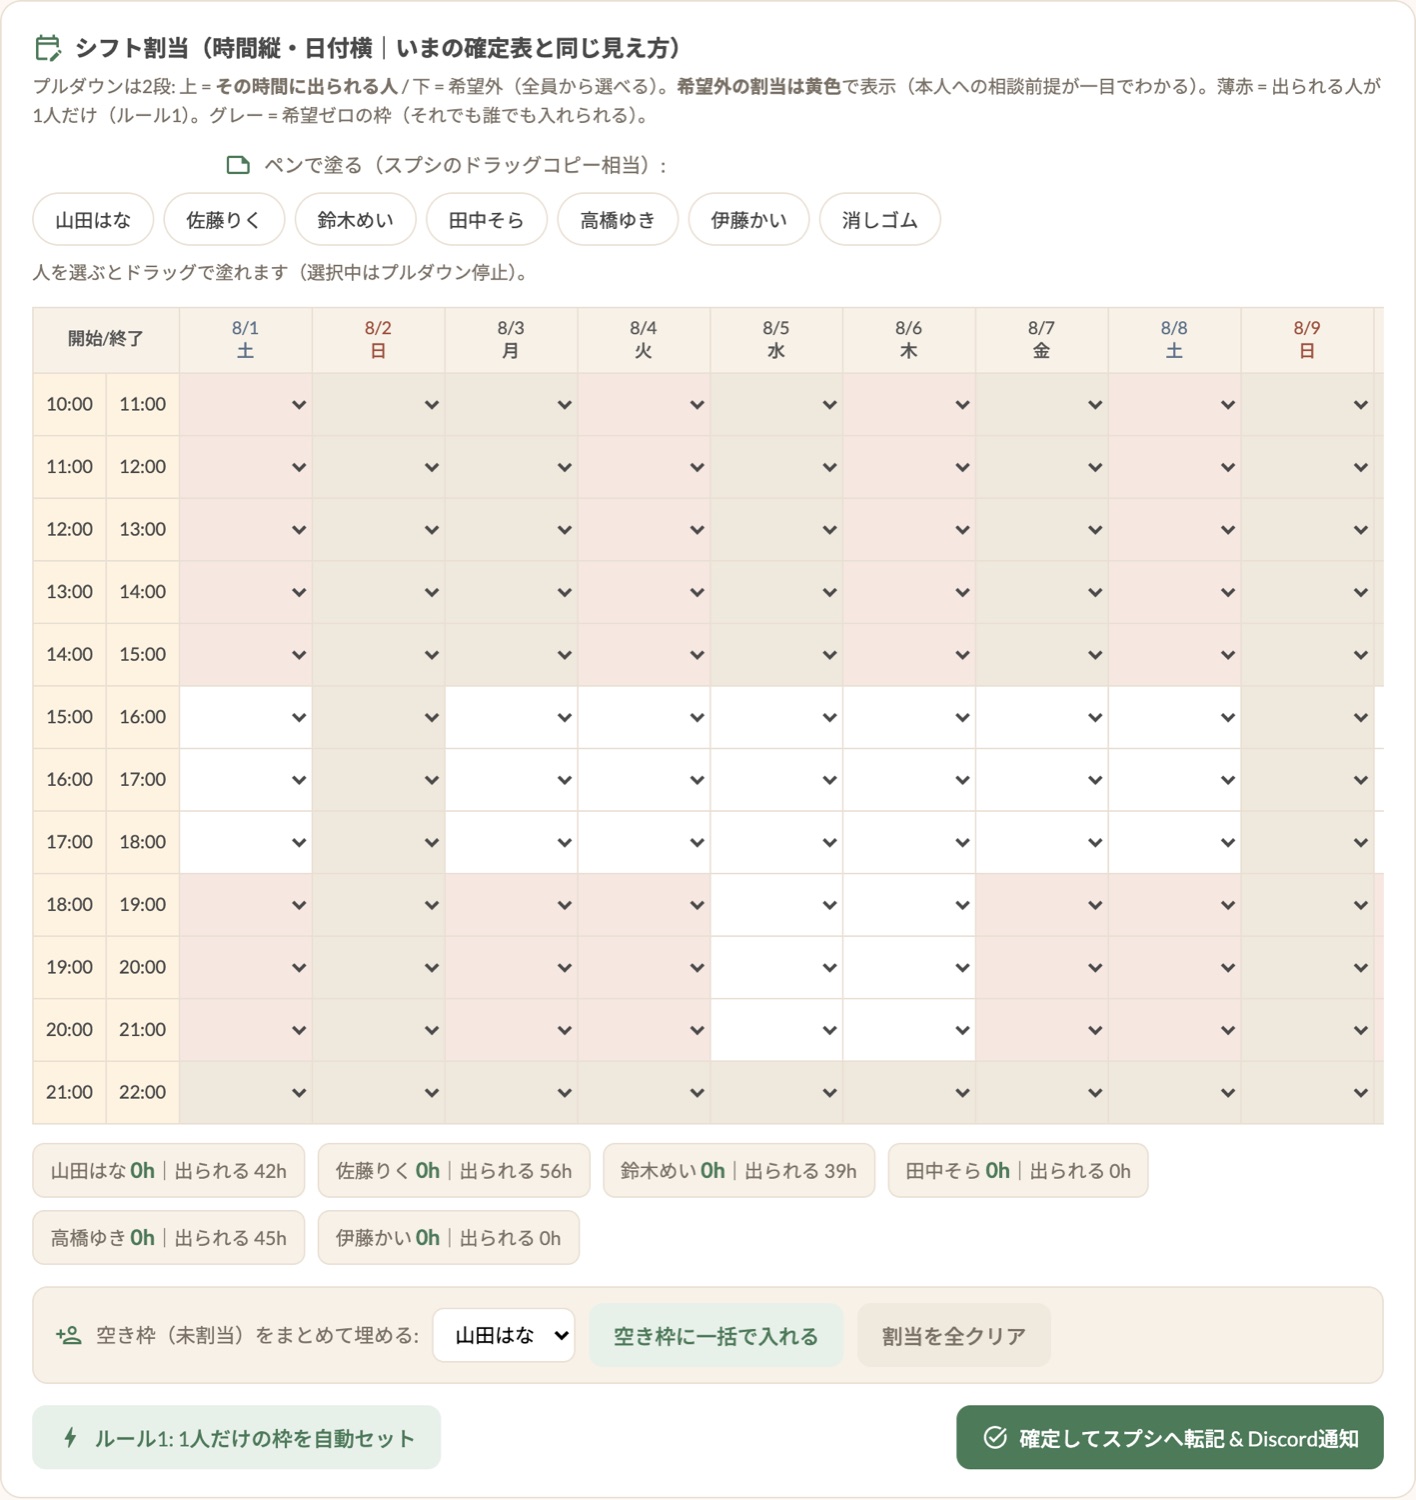Click the 開始/終了 header cell

(x=106, y=340)
